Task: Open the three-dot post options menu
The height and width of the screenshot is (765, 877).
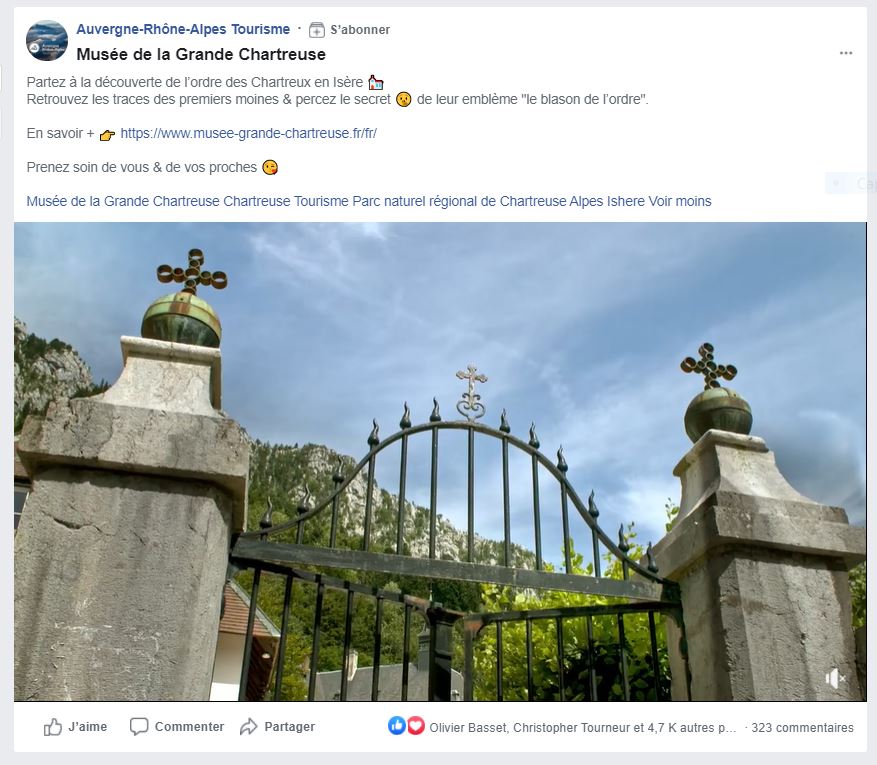Action: 846,53
